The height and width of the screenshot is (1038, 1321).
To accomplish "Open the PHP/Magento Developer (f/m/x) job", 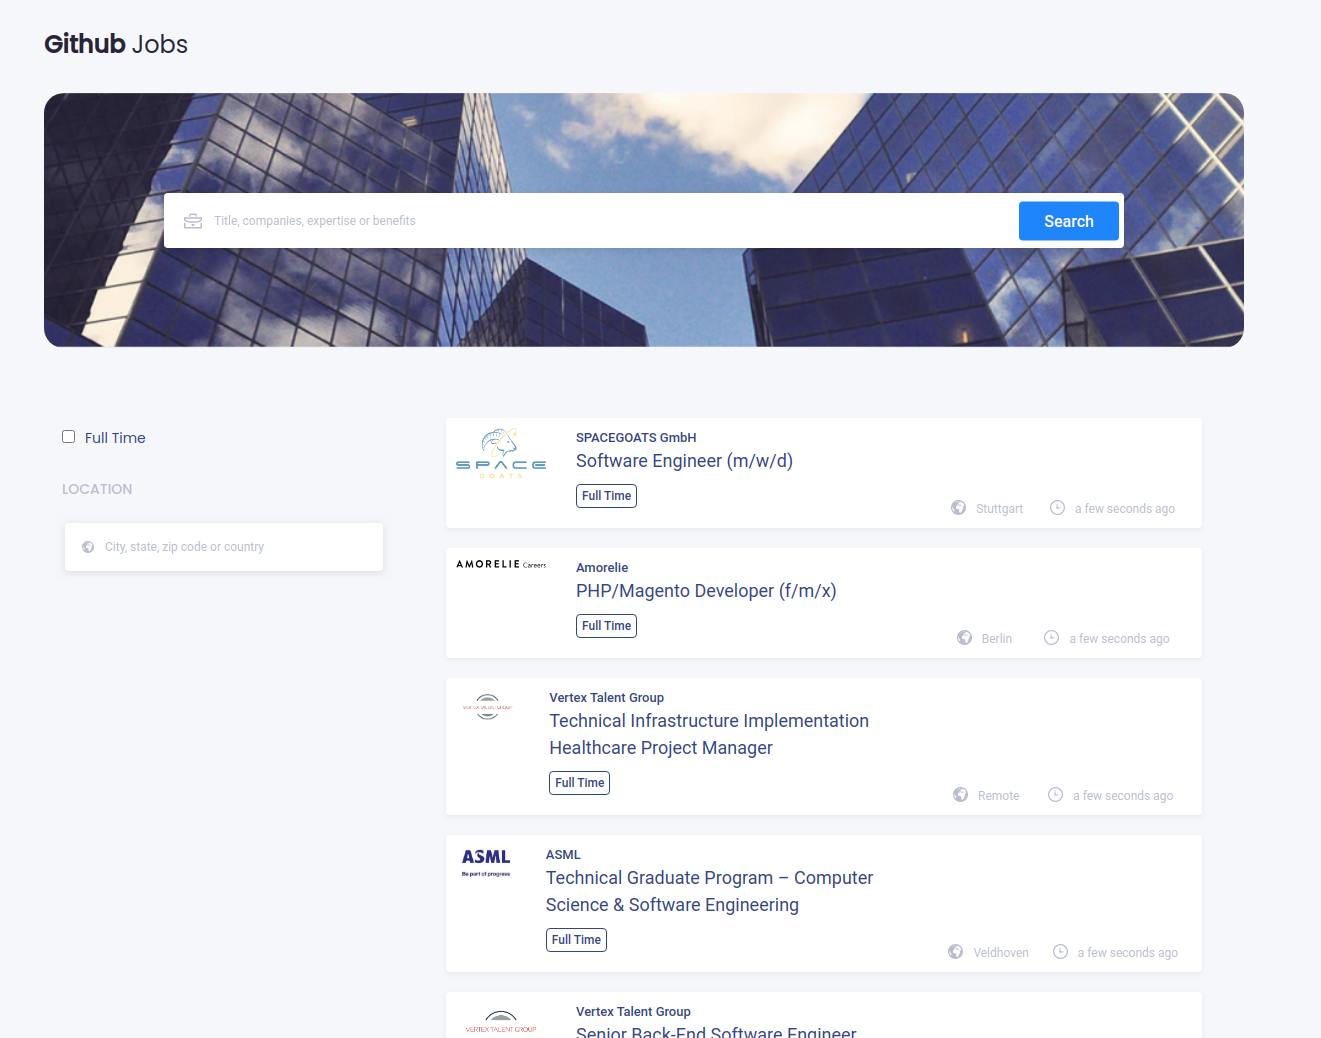I will 706,591.
